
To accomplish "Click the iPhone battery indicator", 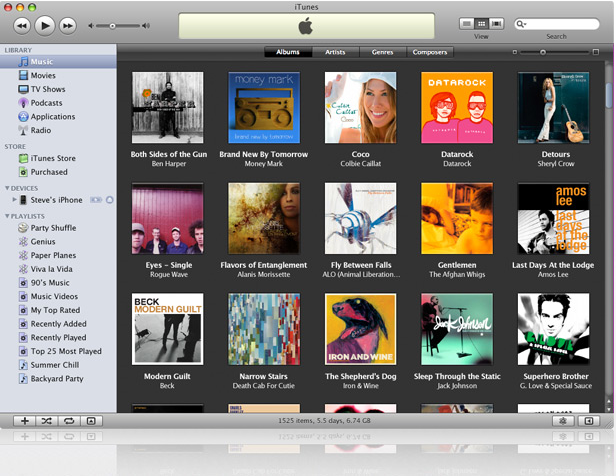I will (96, 200).
